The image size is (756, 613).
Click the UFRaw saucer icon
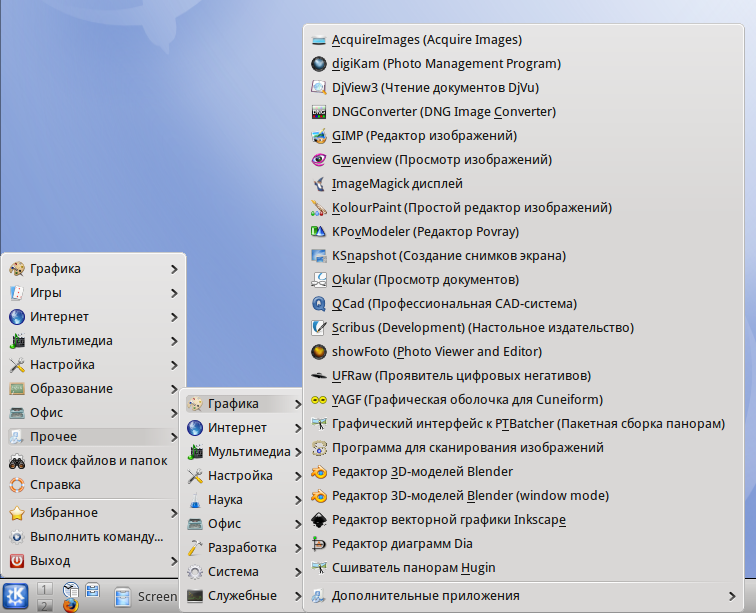[x=319, y=376]
